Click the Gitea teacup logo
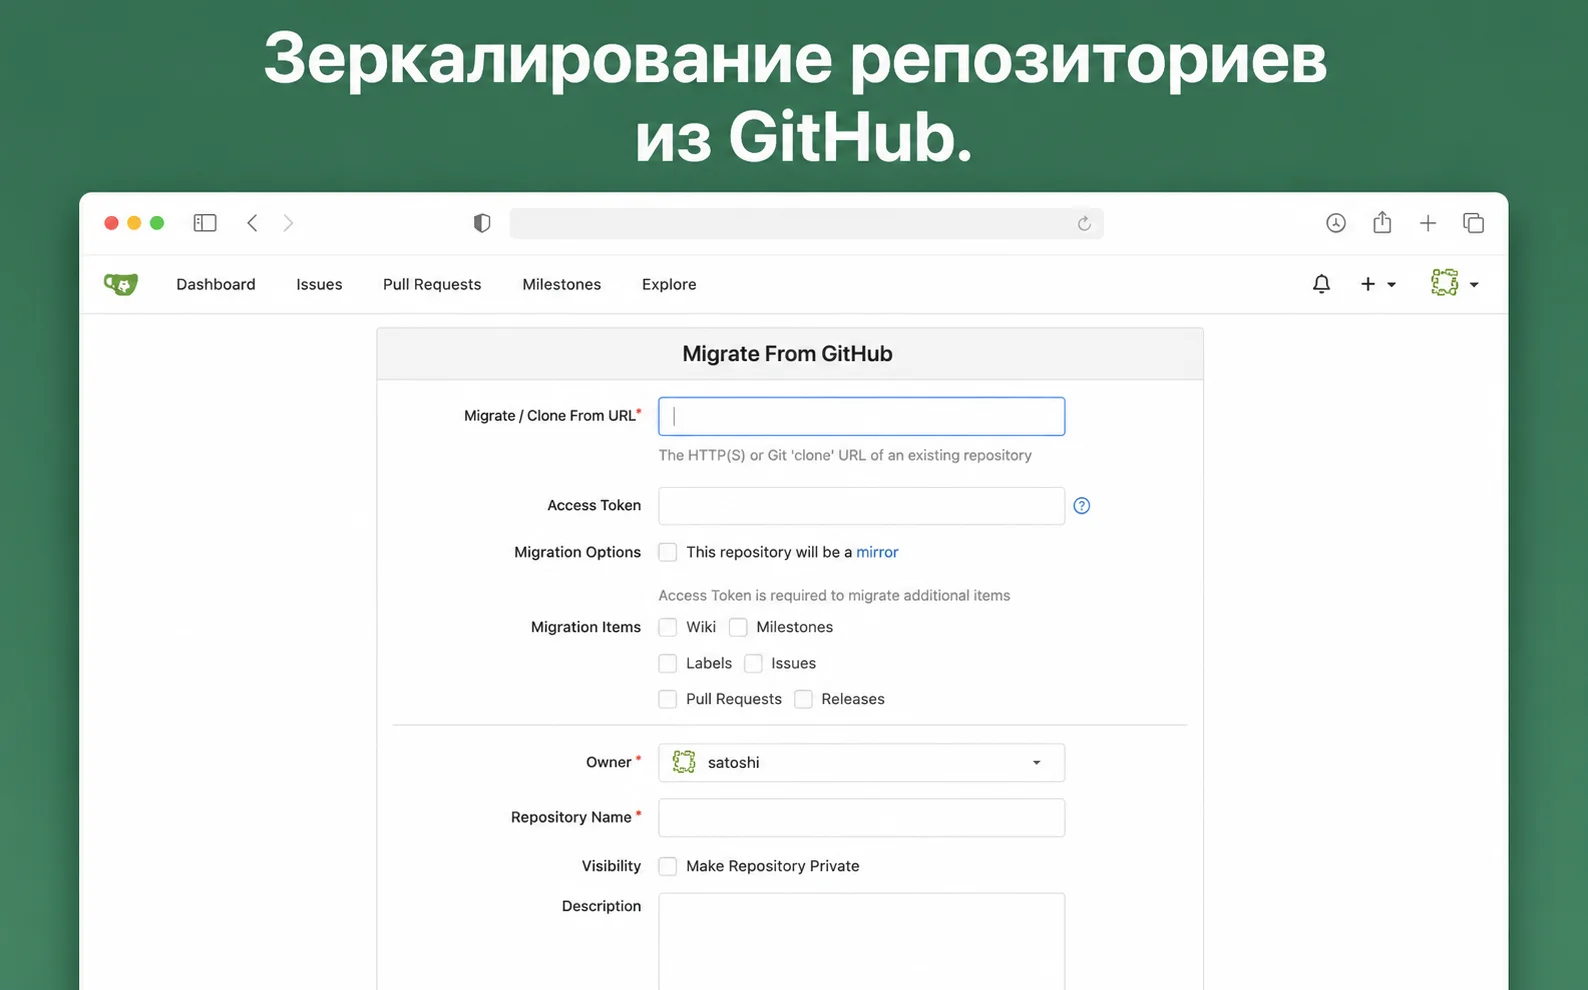The image size is (1588, 990). pyautogui.click(x=121, y=284)
